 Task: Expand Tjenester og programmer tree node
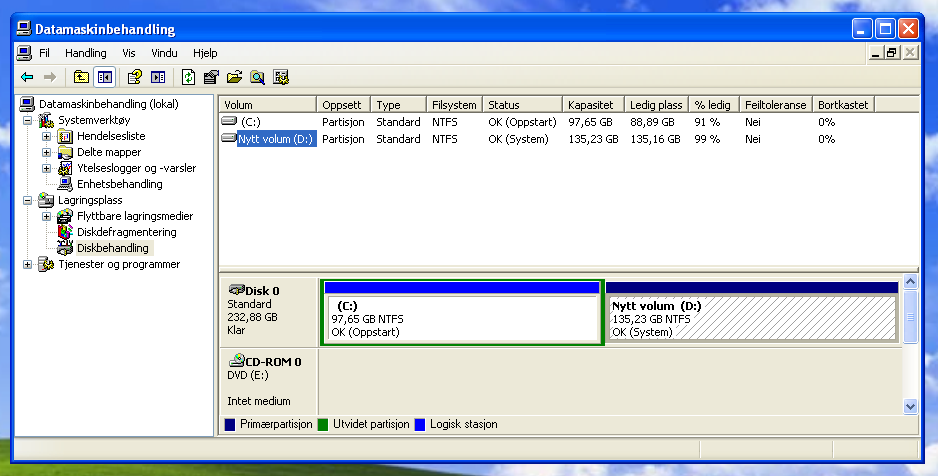coord(28,264)
